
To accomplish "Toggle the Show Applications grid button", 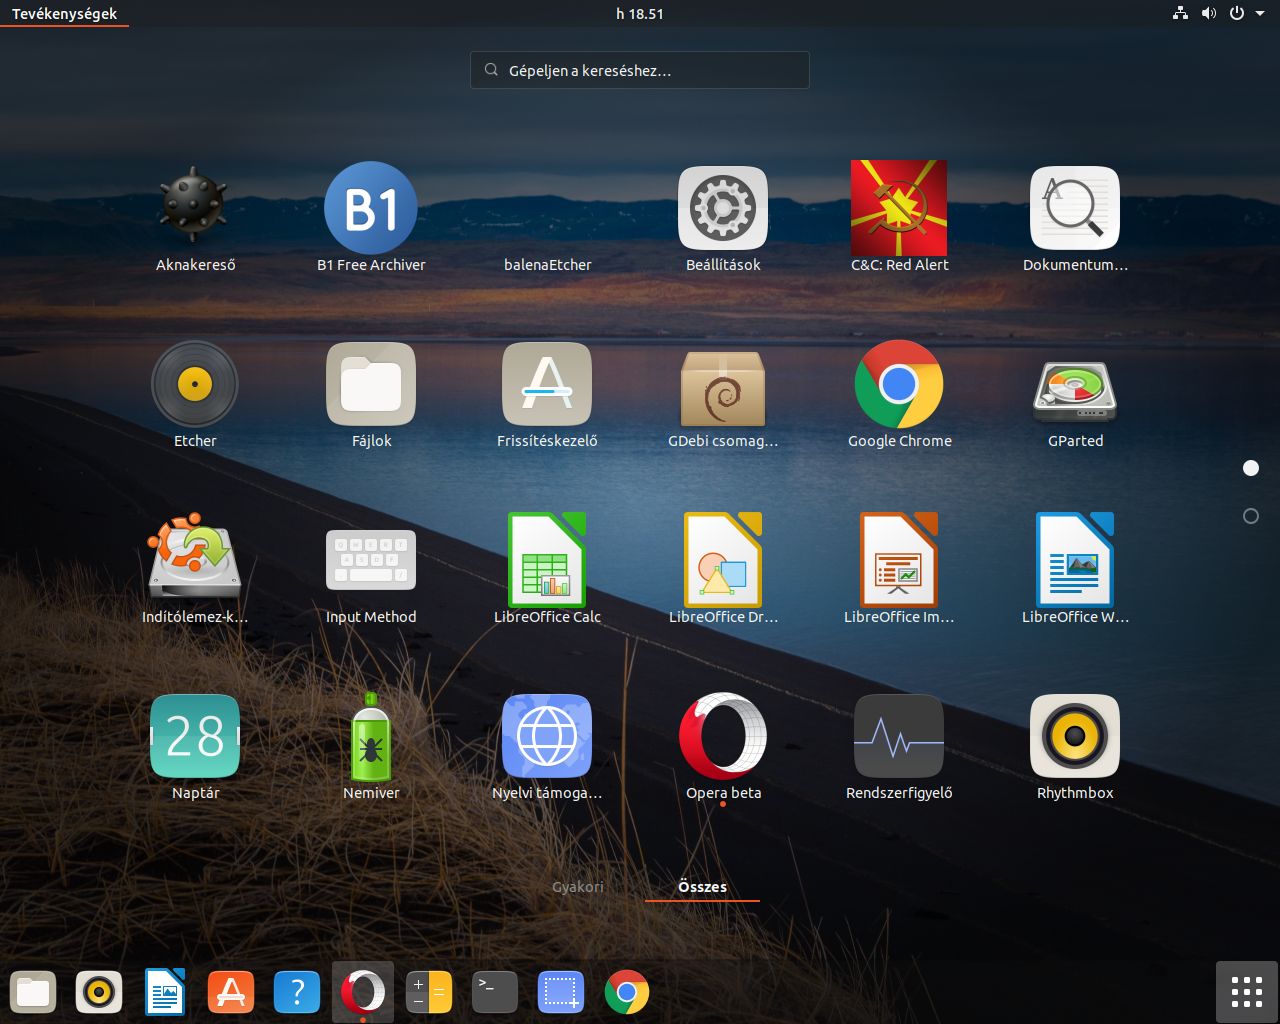I will tap(1247, 992).
